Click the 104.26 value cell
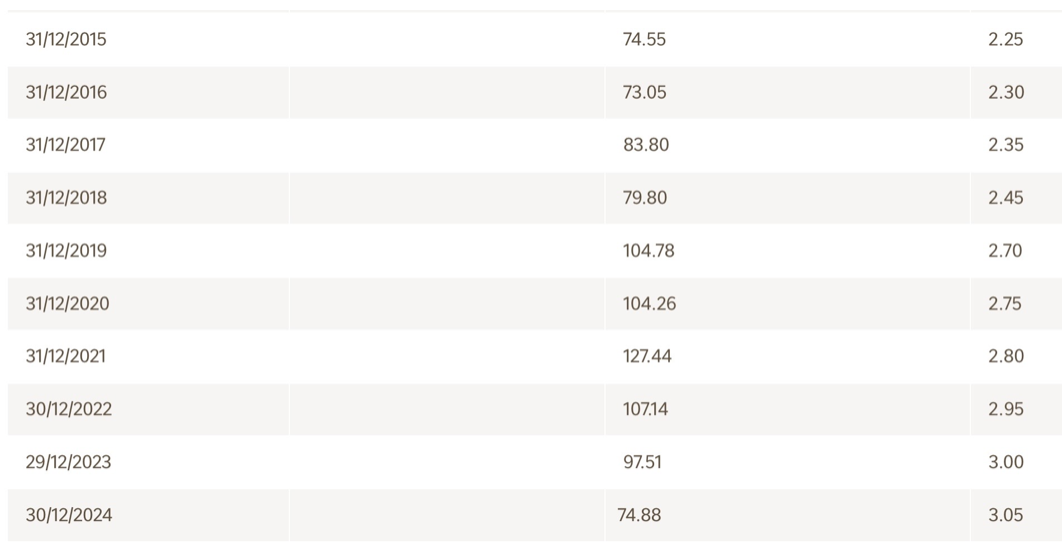Image resolution: width=1062 pixels, height=558 pixels. (x=649, y=304)
